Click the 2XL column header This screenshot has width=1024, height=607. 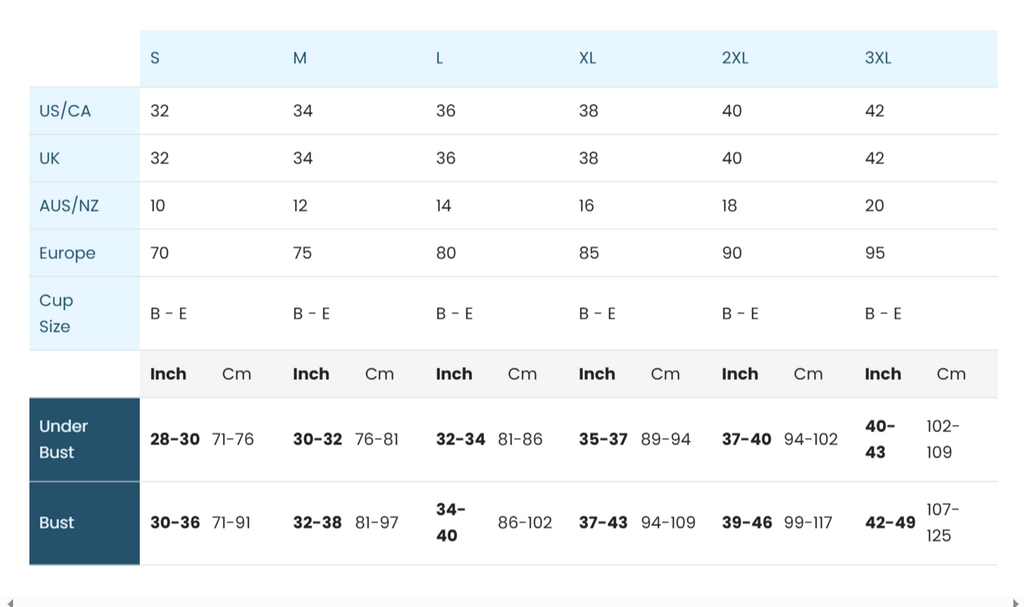(735, 58)
